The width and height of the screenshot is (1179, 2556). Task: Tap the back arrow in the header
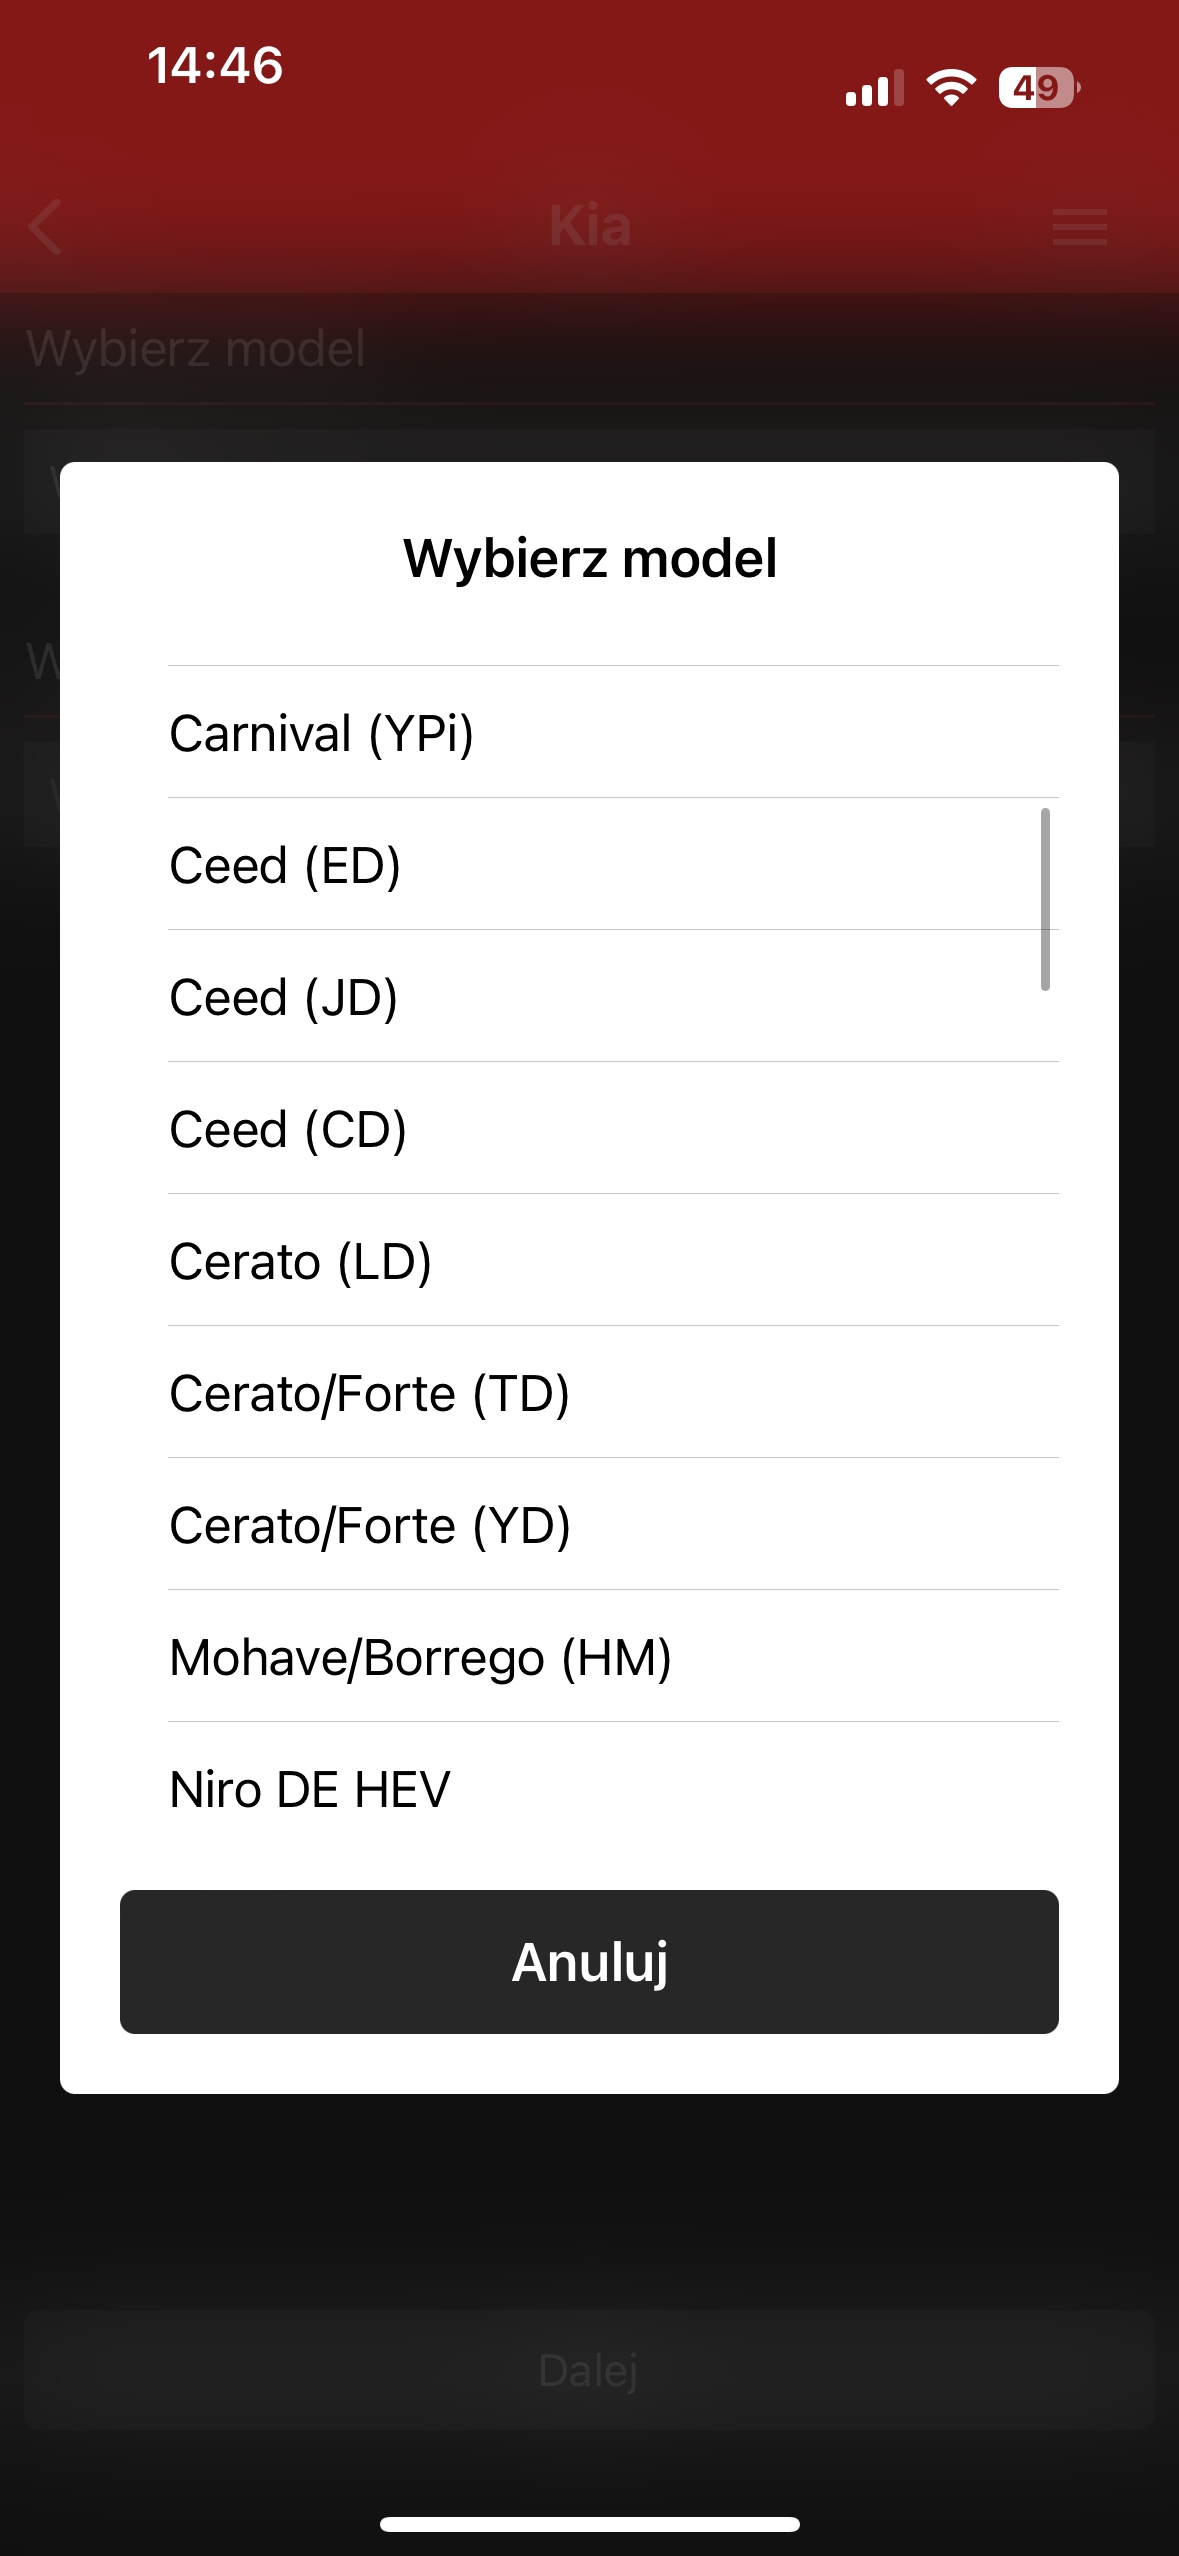pyautogui.click(x=46, y=227)
